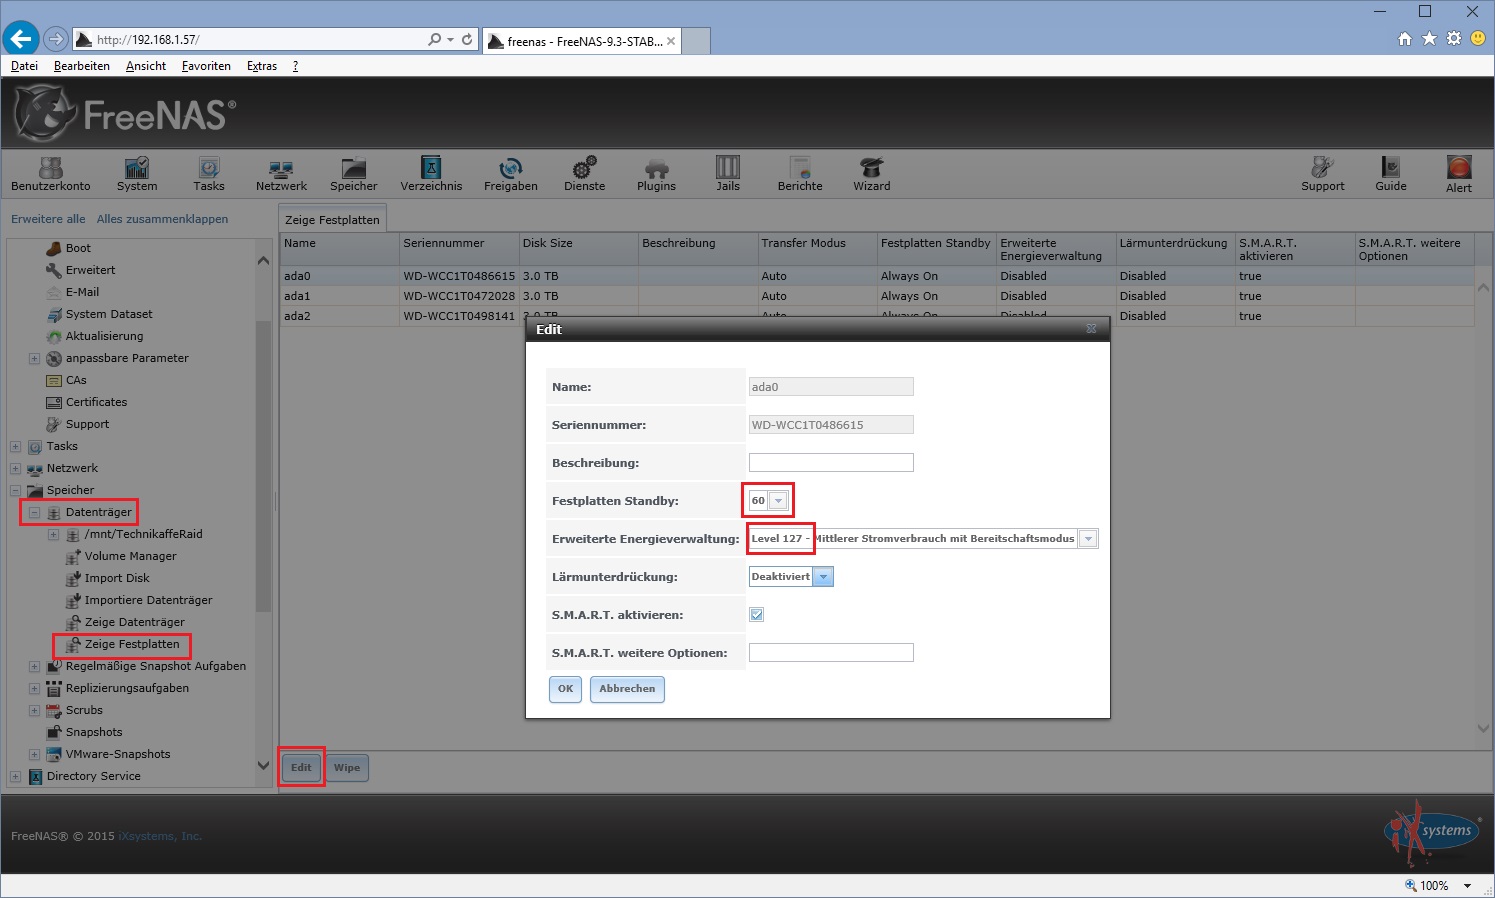Image resolution: width=1495 pixels, height=898 pixels.
Task: Open the Support toolbar icon
Action: pyautogui.click(x=1323, y=174)
